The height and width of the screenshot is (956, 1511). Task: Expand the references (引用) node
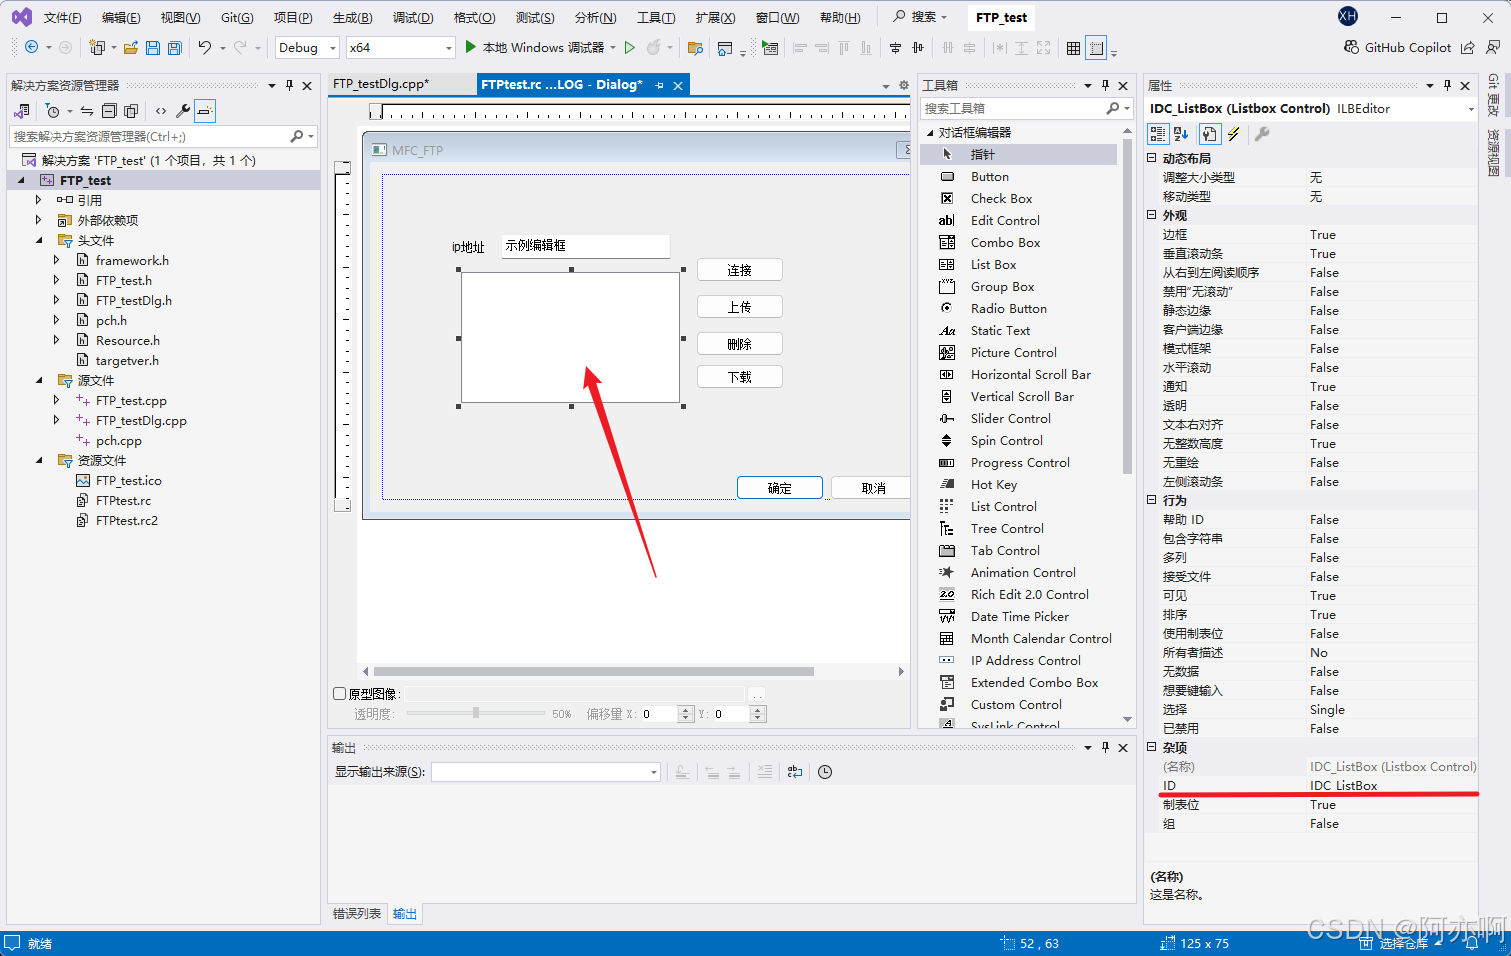click(x=39, y=200)
